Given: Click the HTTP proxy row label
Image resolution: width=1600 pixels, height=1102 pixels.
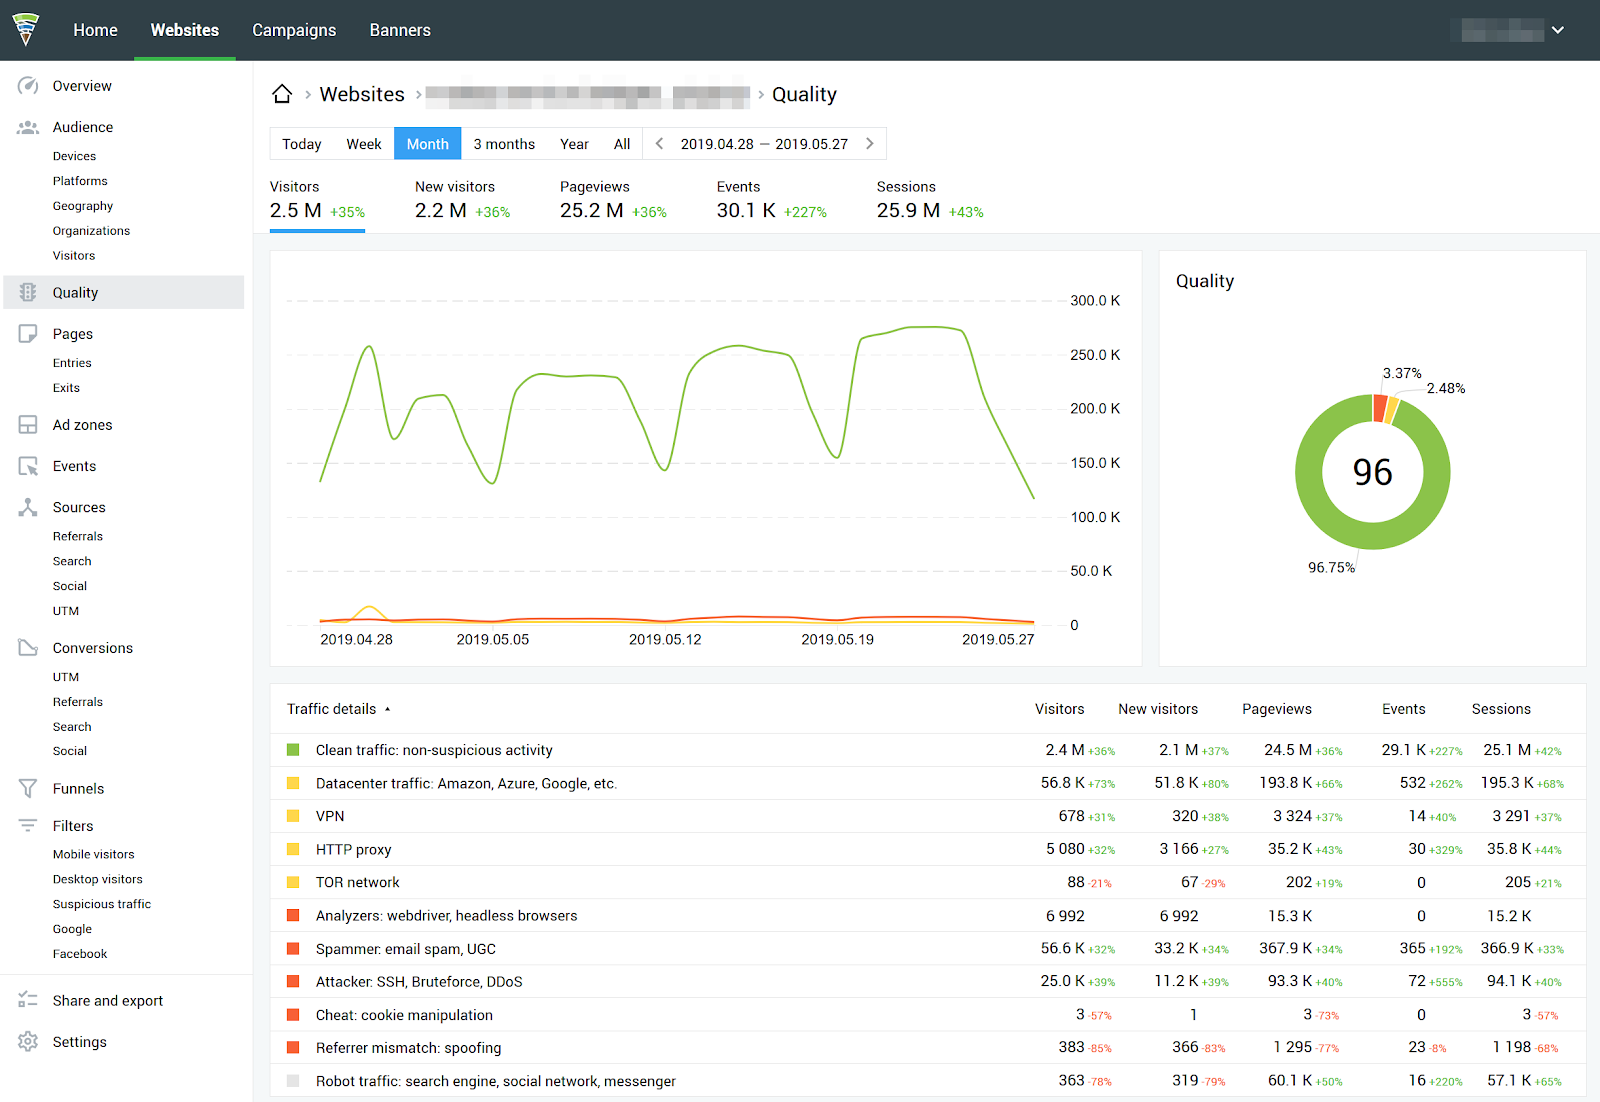Looking at the screenshot, I should 353,849.
